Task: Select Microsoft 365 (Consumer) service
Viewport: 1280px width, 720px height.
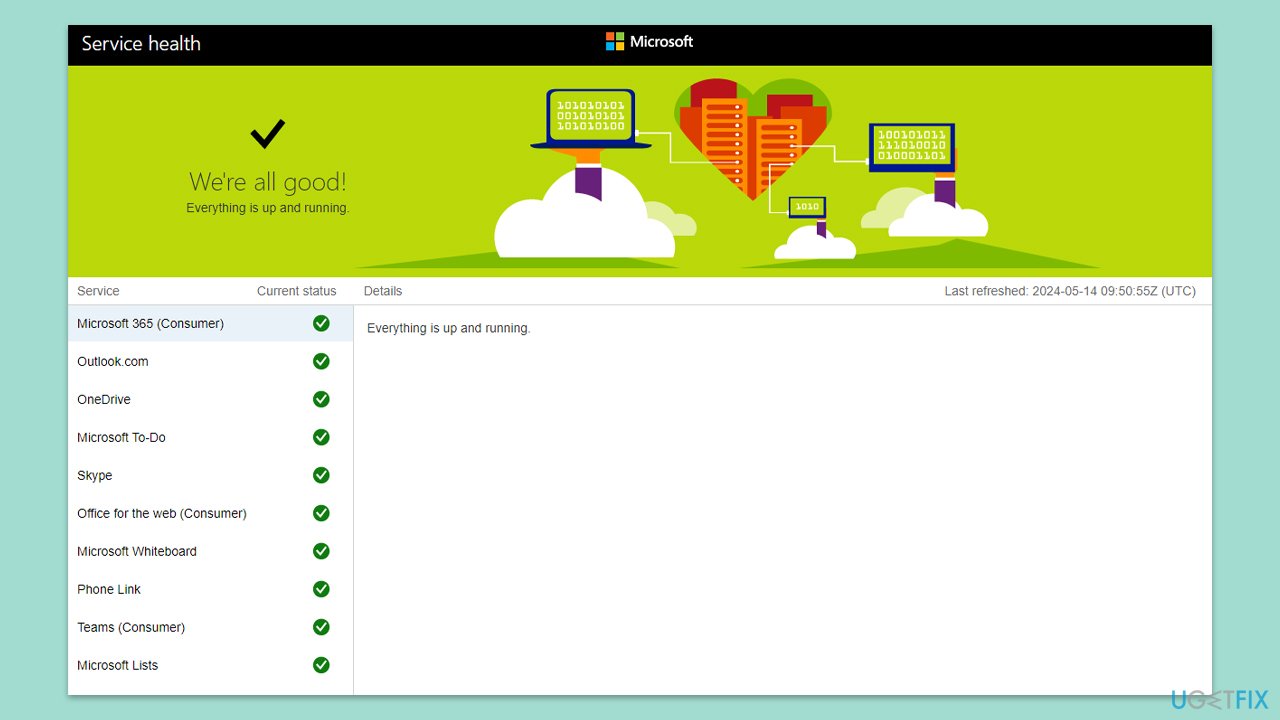Action: [210, 323]
